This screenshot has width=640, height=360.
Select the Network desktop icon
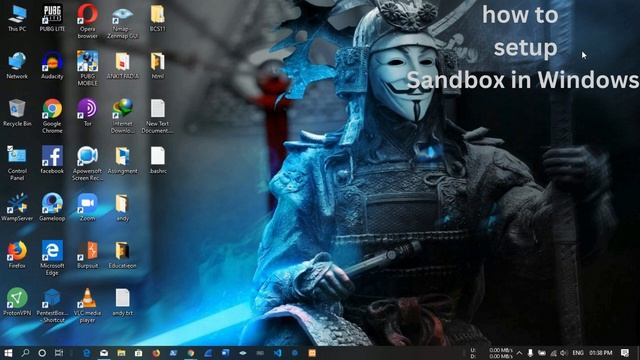17,65
